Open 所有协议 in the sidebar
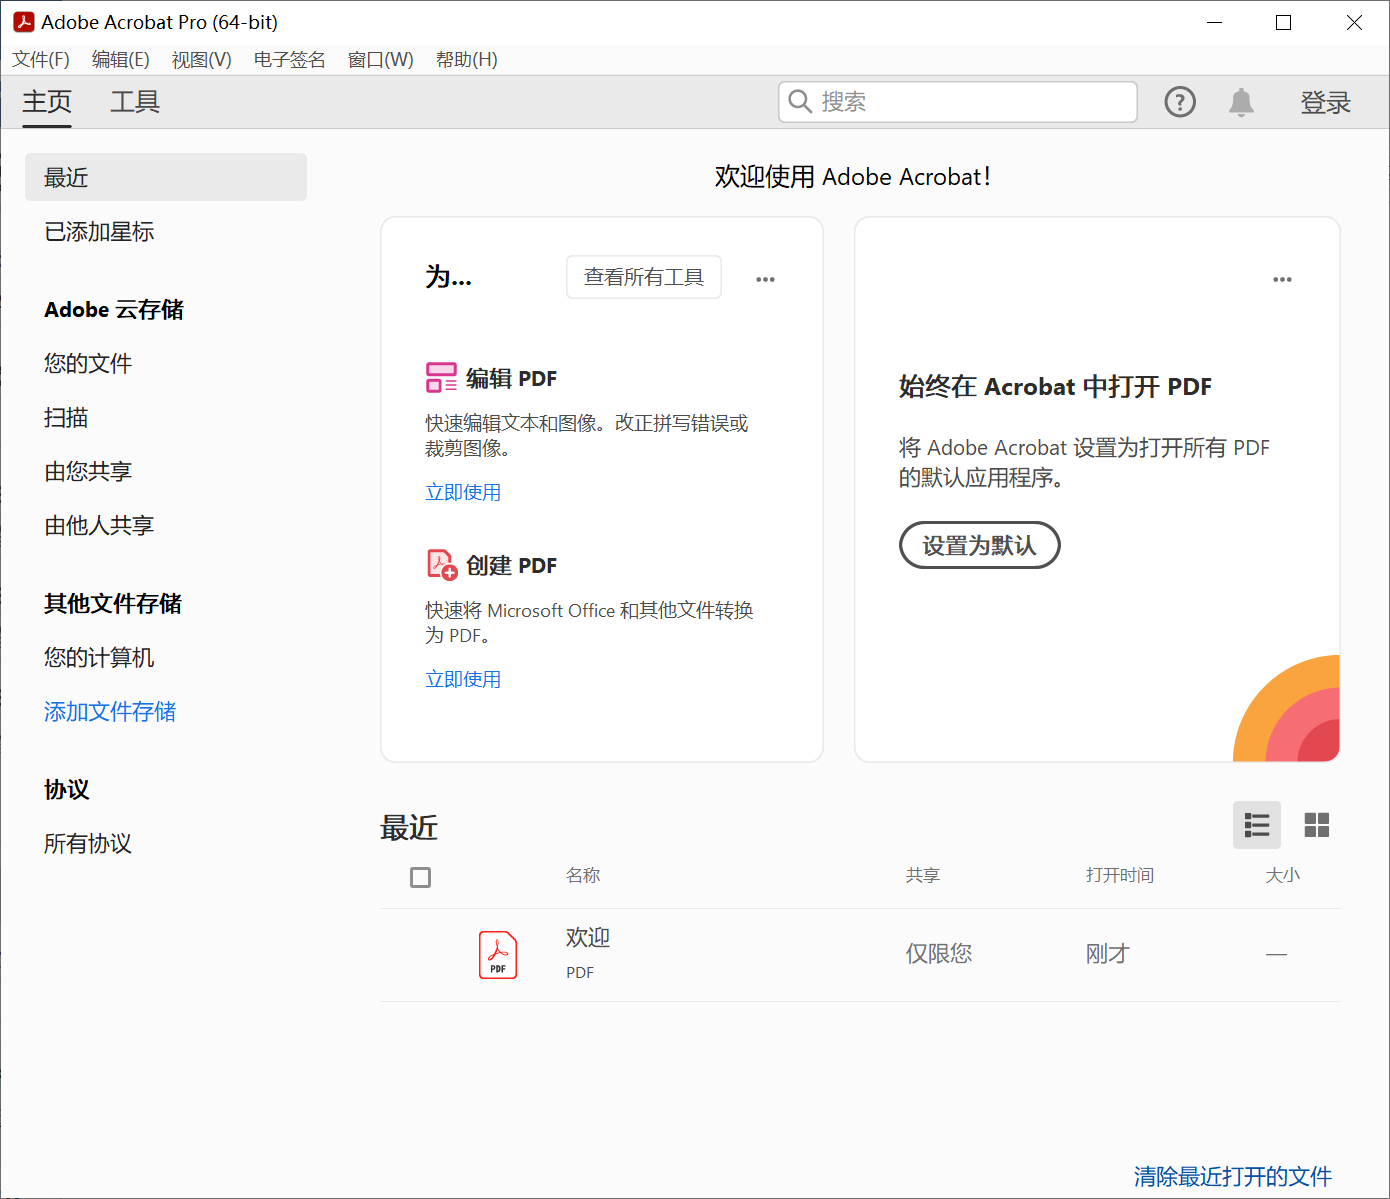The height and width of the screenshot is (1199, 1390). 88,844
